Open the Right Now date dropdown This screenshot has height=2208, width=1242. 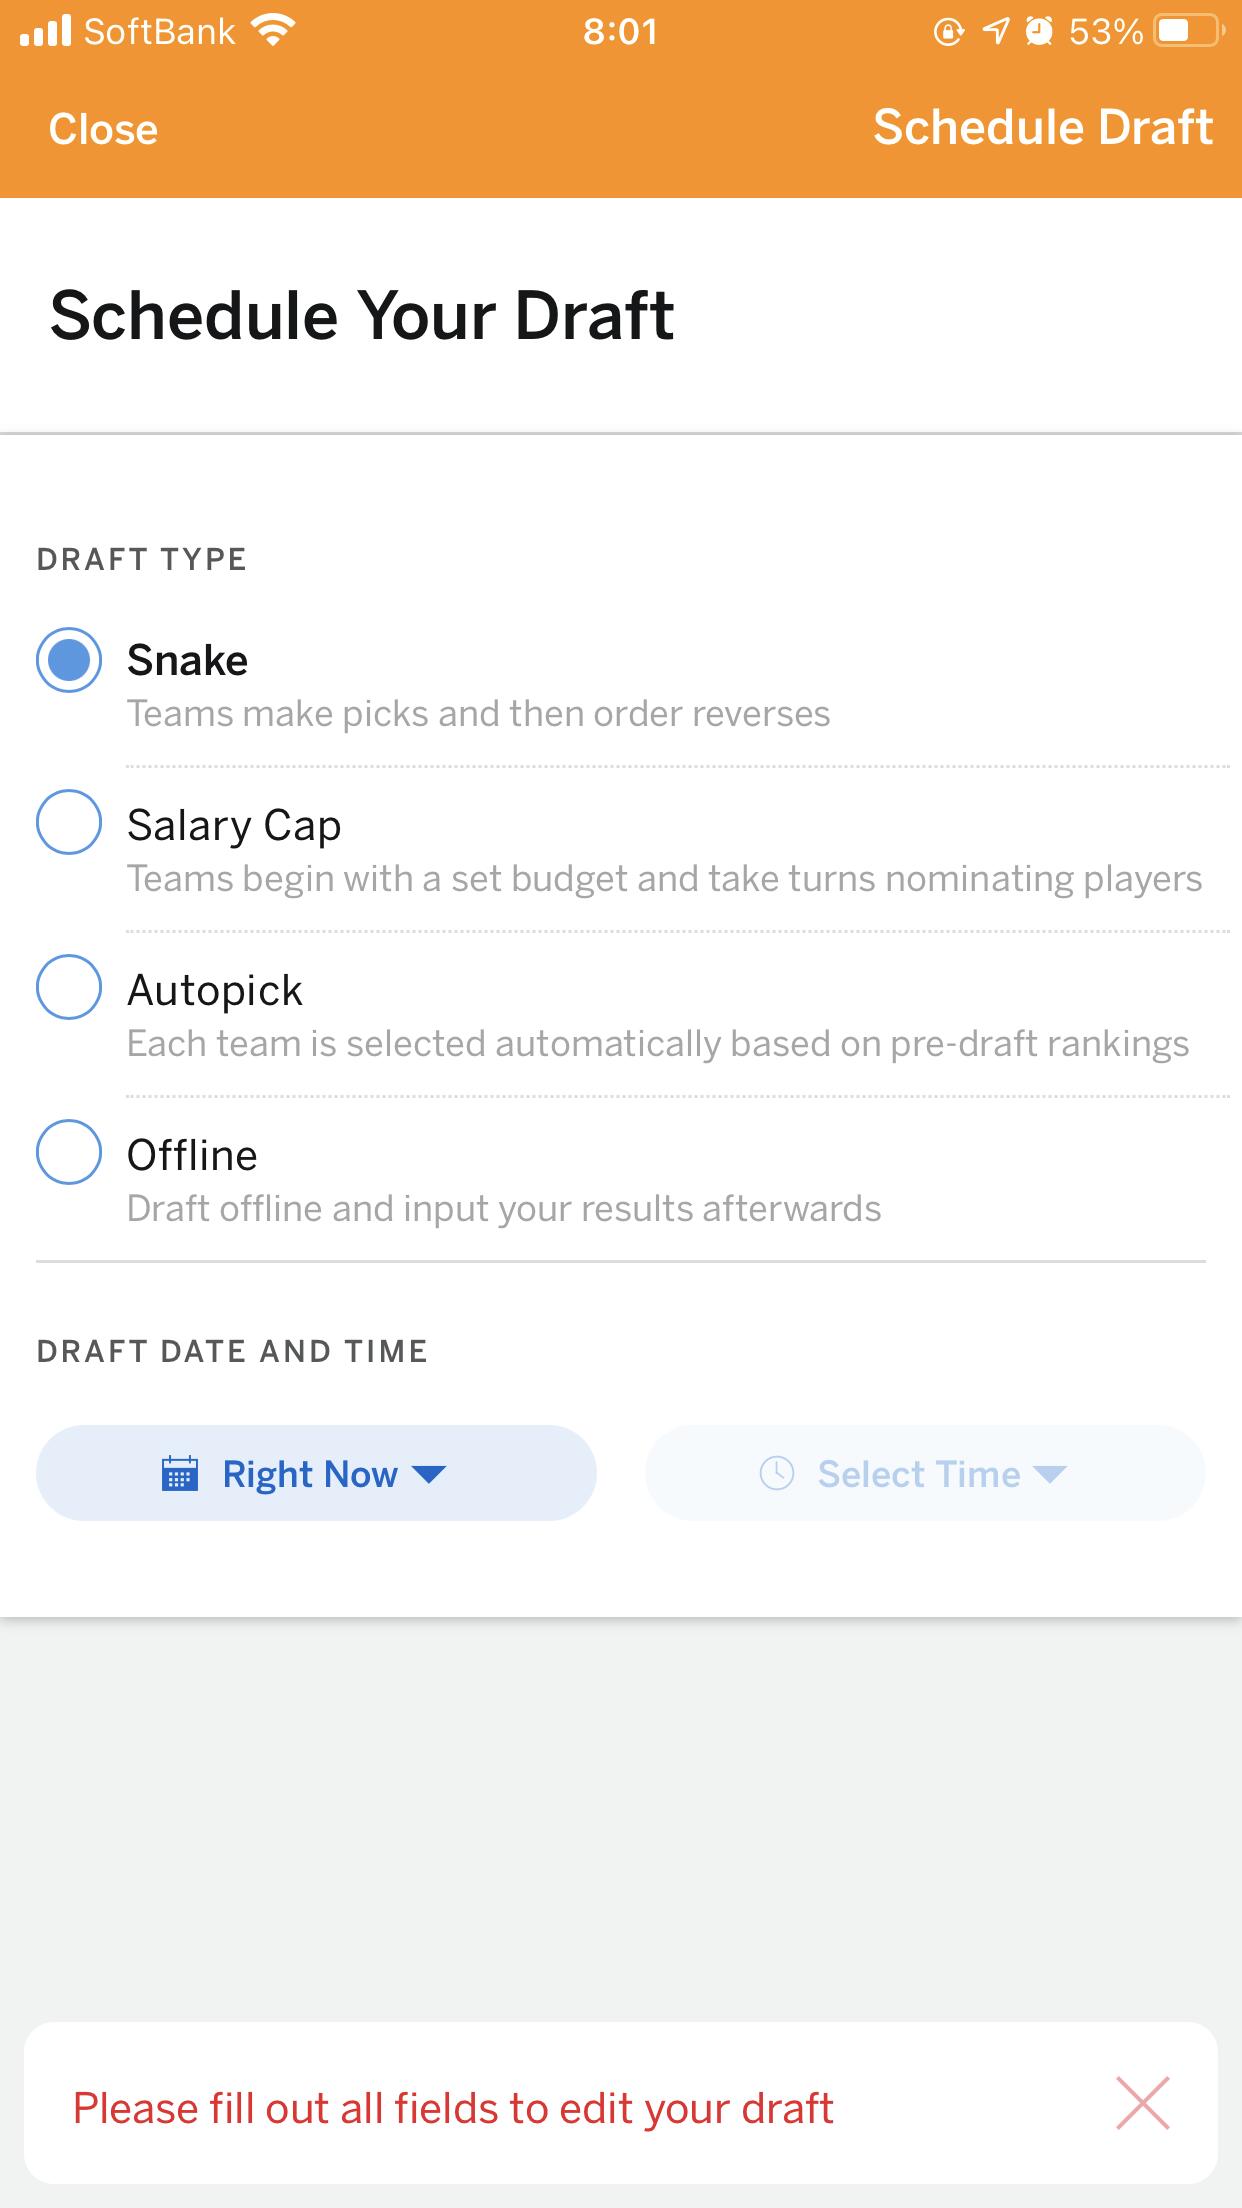click(x=316, y=1473)
